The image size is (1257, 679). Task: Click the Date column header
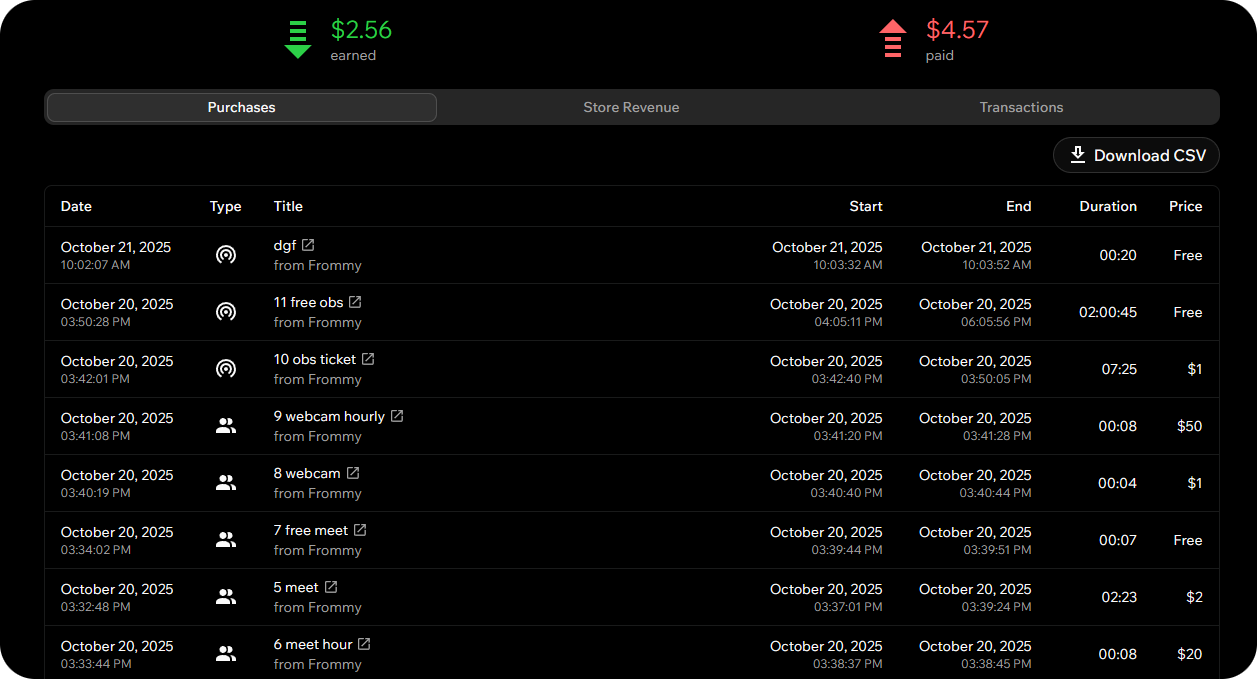coord(76,206)
